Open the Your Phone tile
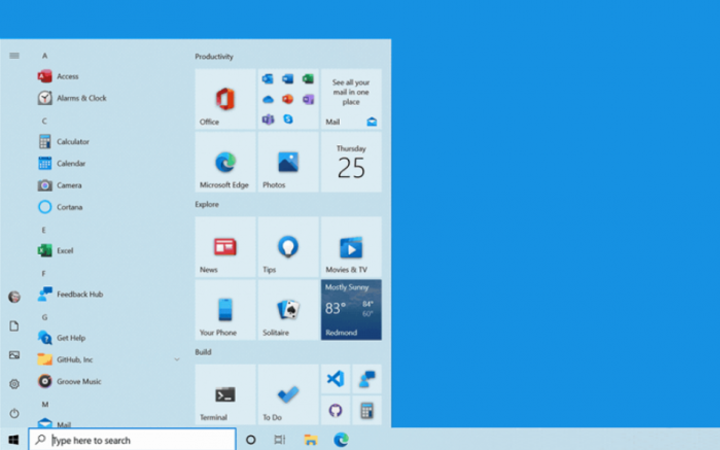The image size is (720, 450). coord(225,309)
